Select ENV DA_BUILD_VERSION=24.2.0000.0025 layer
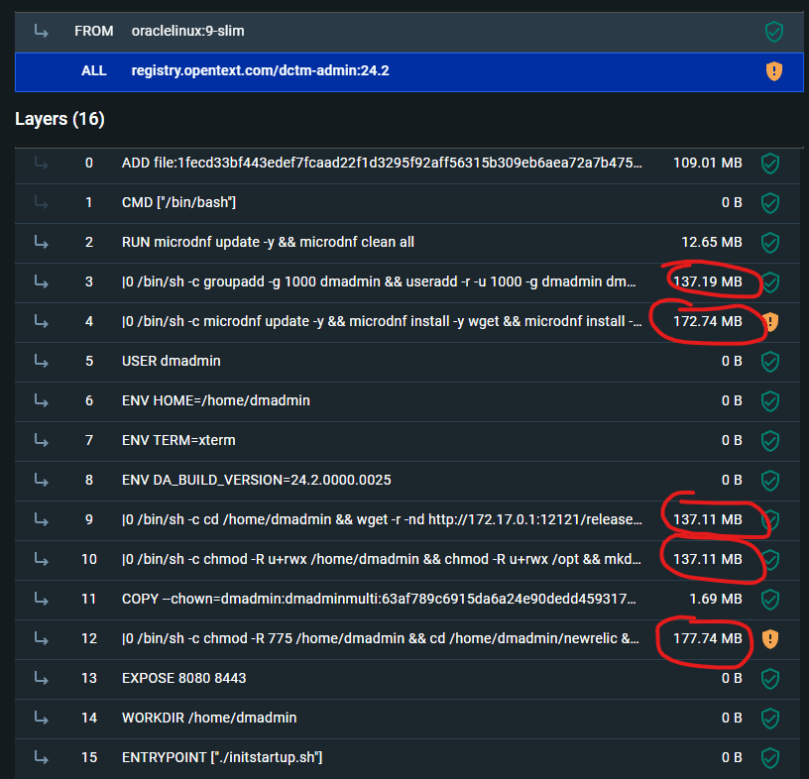 click(408, 480)
